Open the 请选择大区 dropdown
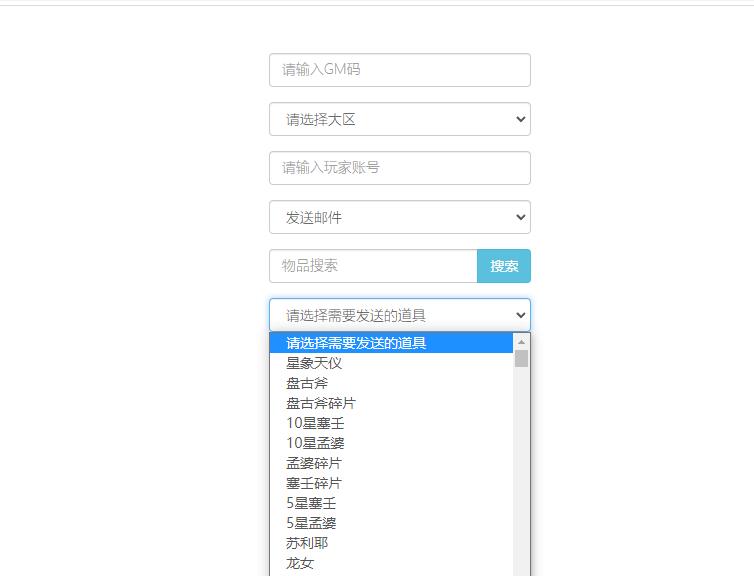Screen dimensions: 754x576 (399, 119)
